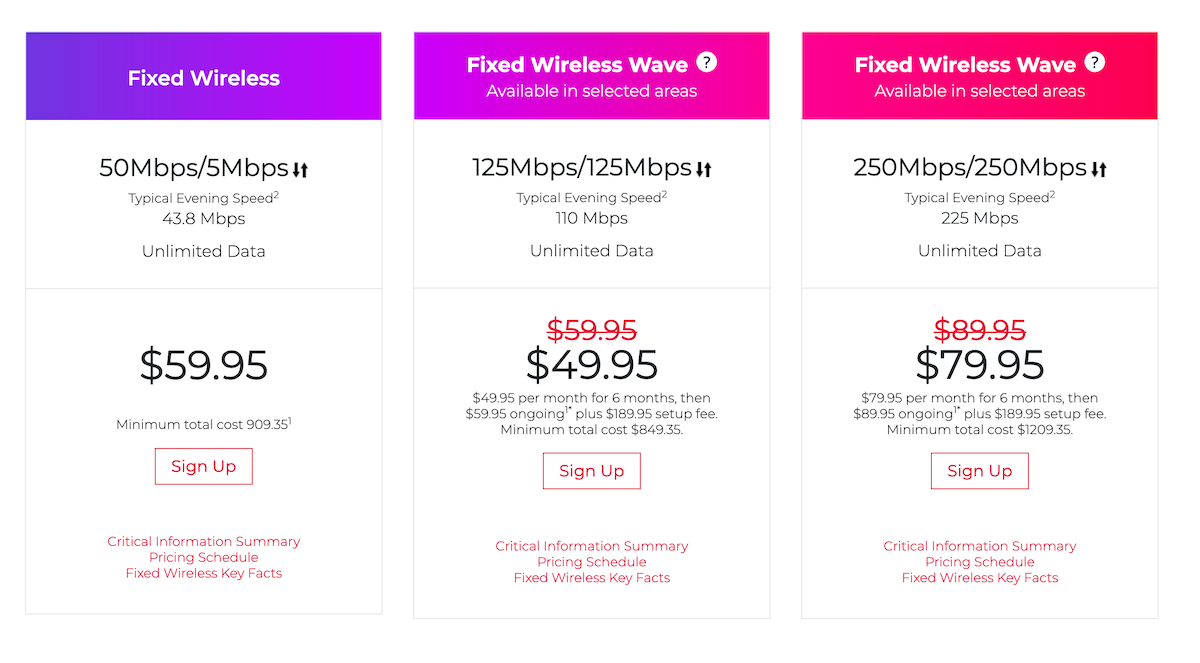
Task: Click the purple Fixed Wireless plan header
Action: point(203,78)
